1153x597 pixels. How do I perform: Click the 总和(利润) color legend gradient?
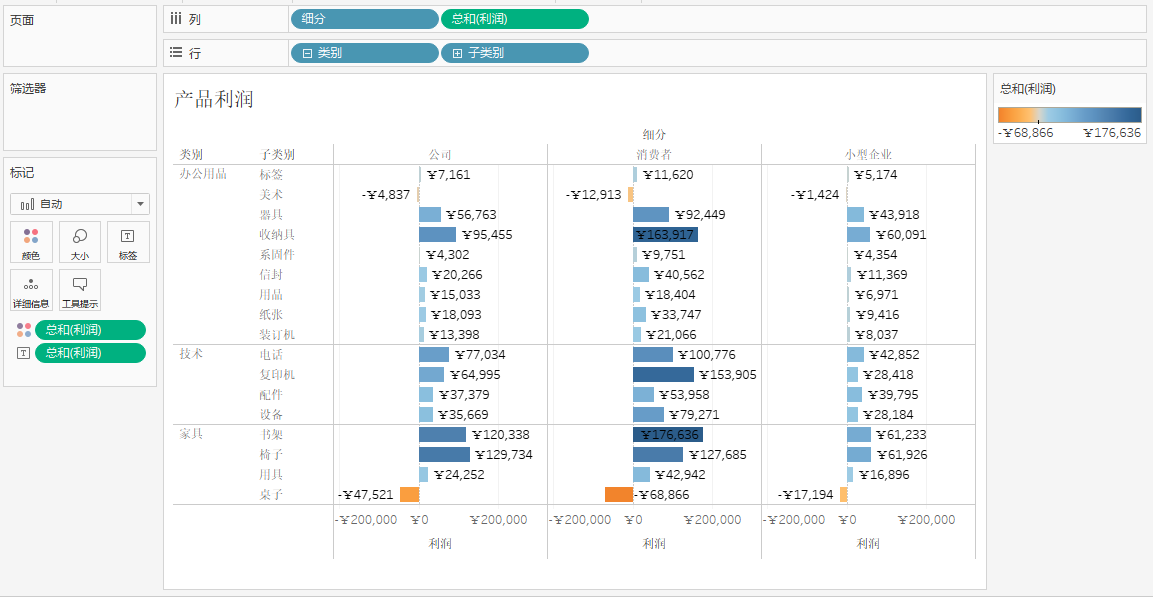(1069, 115)
